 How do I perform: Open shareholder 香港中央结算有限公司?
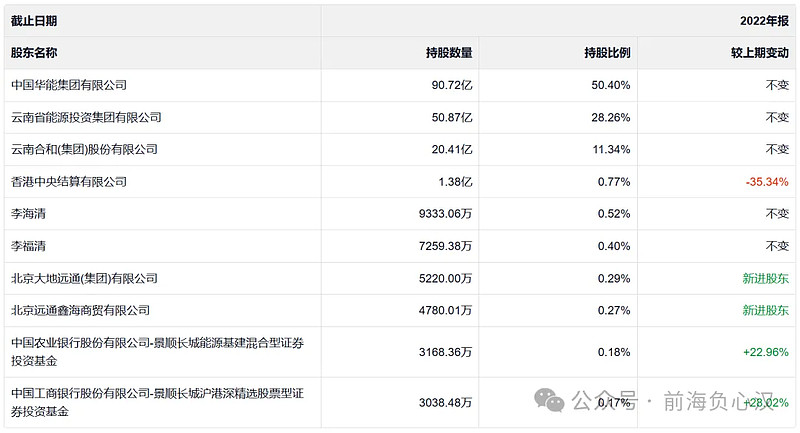(x=69, y=182)
